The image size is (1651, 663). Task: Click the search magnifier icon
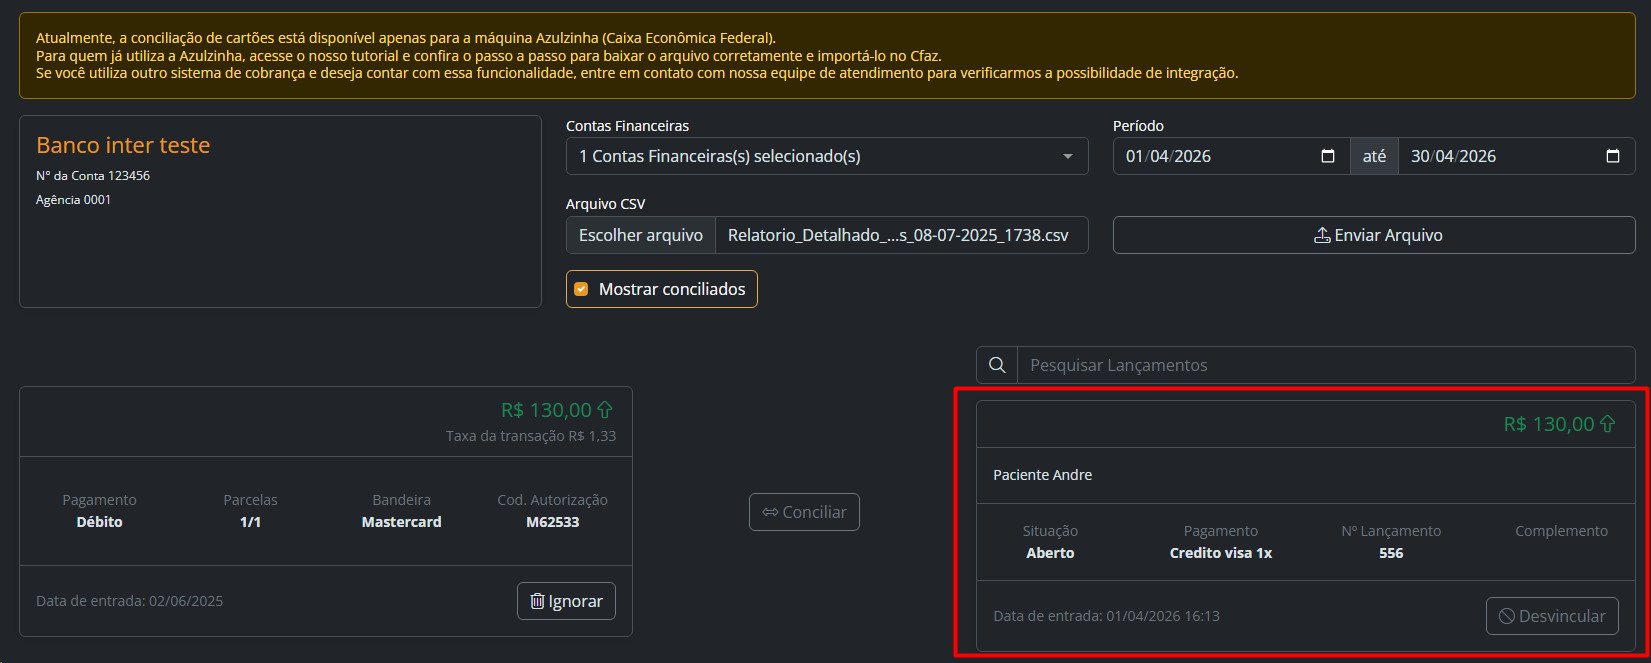point(997,365)
